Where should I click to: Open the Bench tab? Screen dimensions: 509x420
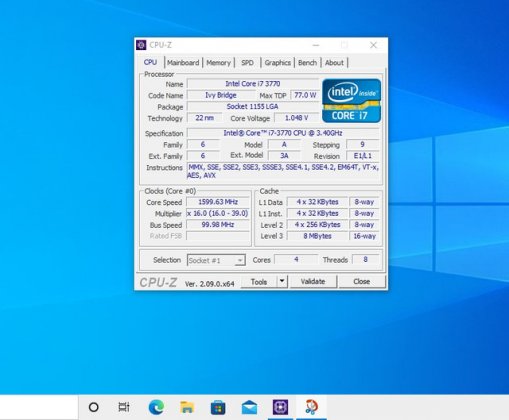(307, 63)
